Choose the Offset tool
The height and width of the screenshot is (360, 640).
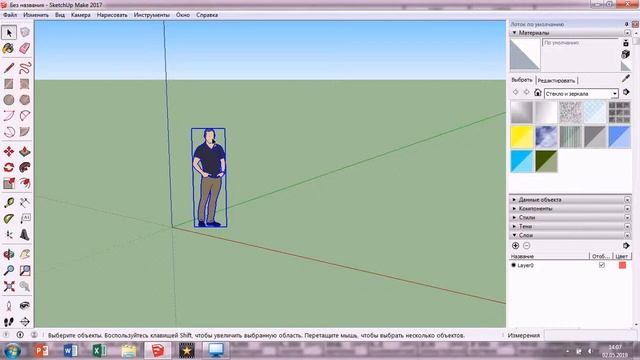point(25,184)
